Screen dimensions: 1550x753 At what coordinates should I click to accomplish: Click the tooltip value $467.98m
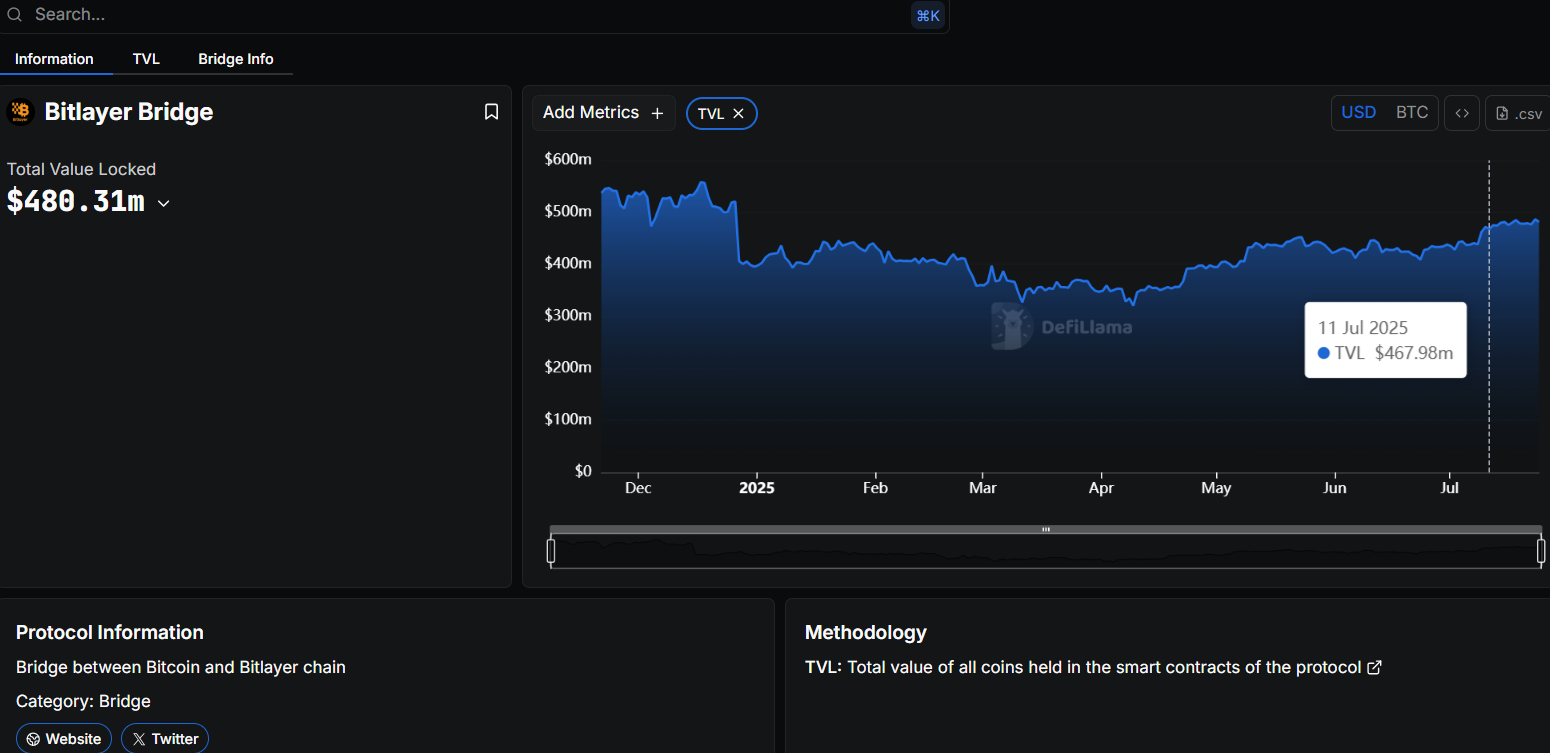coord(1414,353)
